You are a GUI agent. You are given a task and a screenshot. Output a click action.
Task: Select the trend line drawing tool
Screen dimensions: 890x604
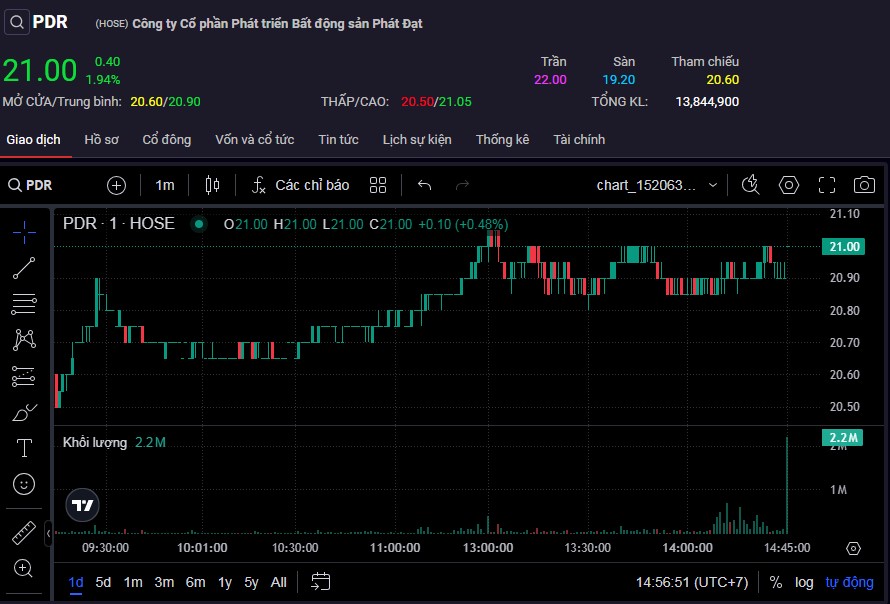click(24, 267)
